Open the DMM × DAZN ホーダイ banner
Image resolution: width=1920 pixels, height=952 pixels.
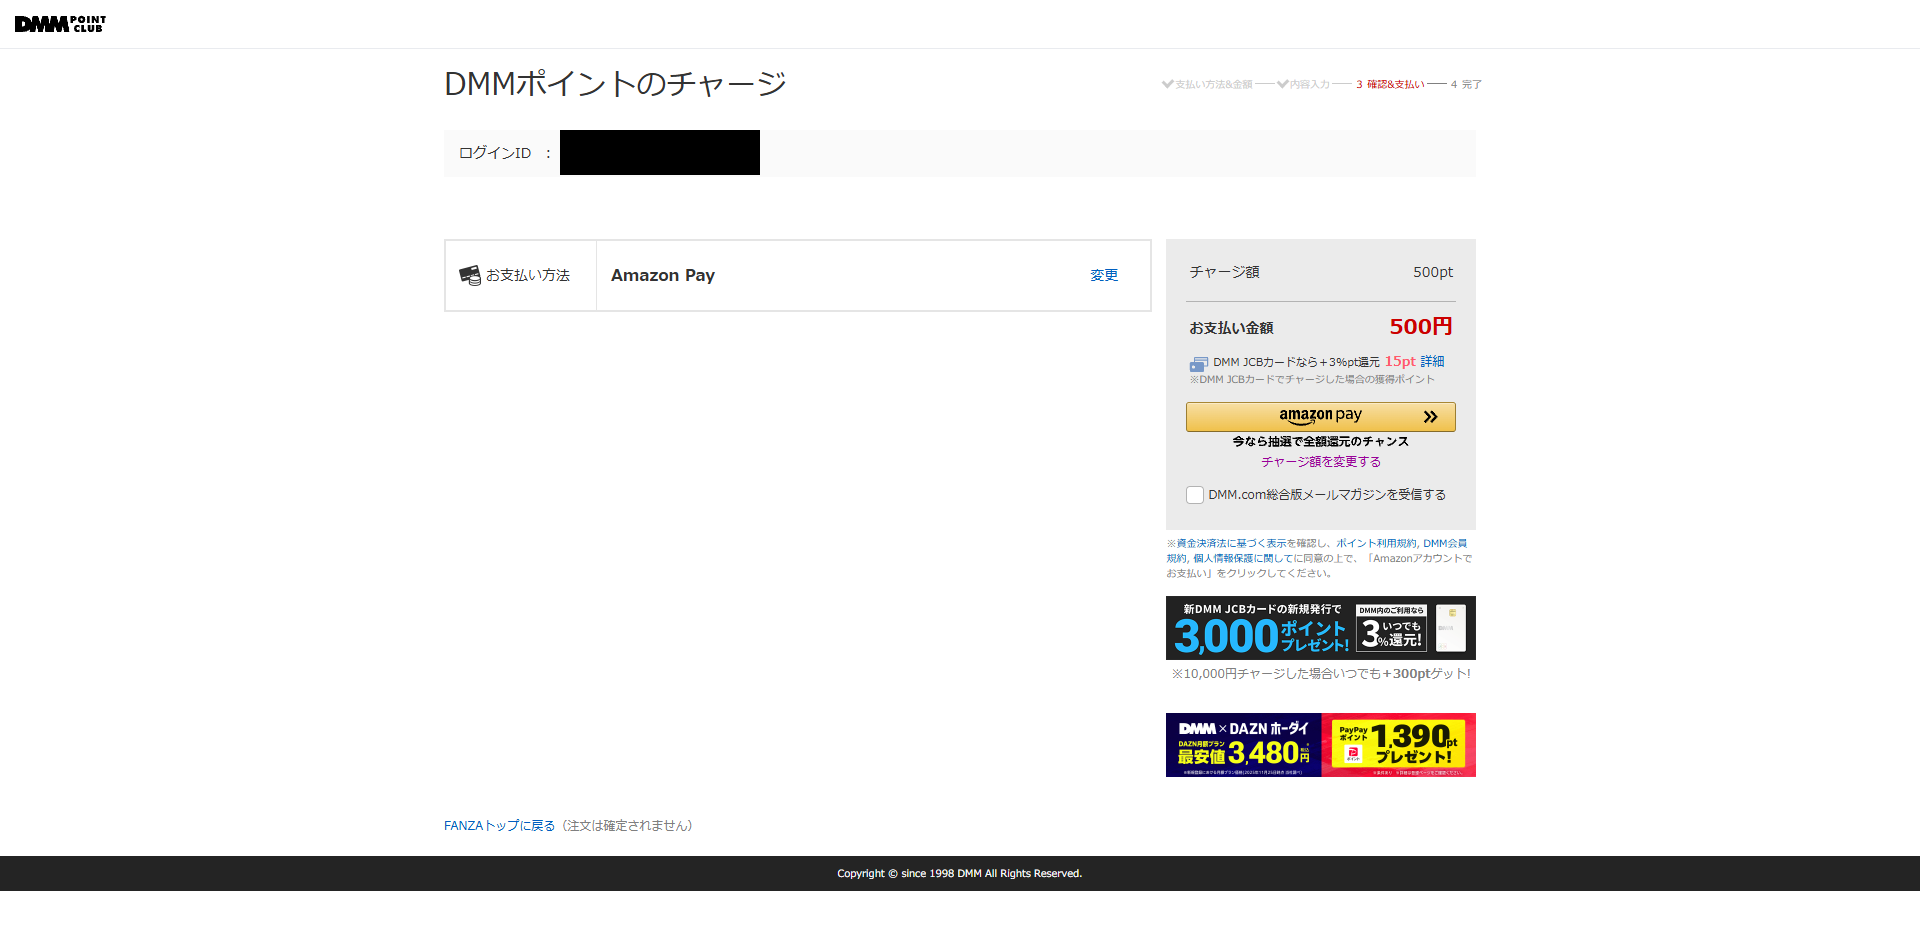[x=1320, y=745]
